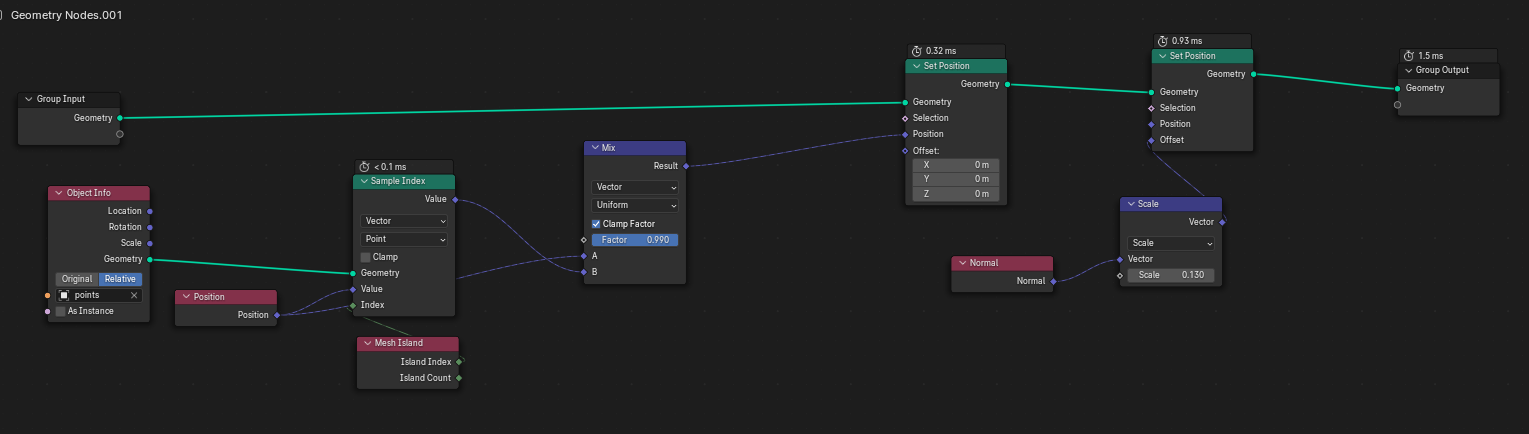
Task: Open Uniform factor mode dropdown in Mix node
Action: (635, 205)
